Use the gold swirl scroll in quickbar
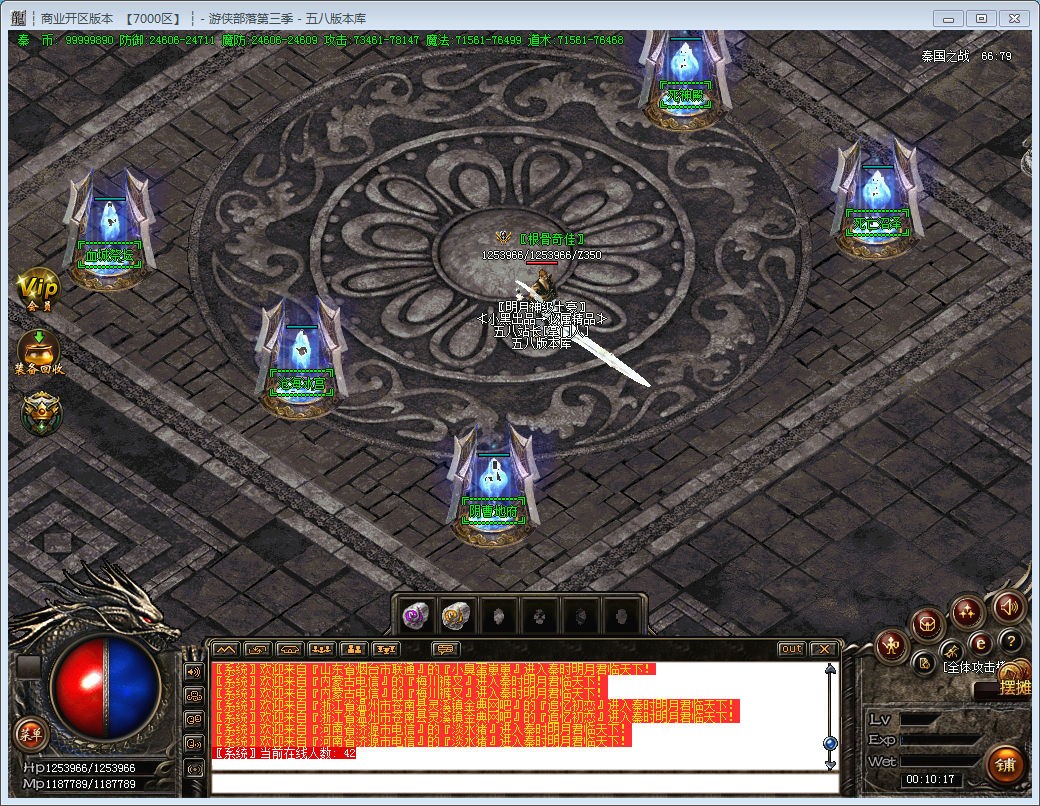 (x=456, y=617)
